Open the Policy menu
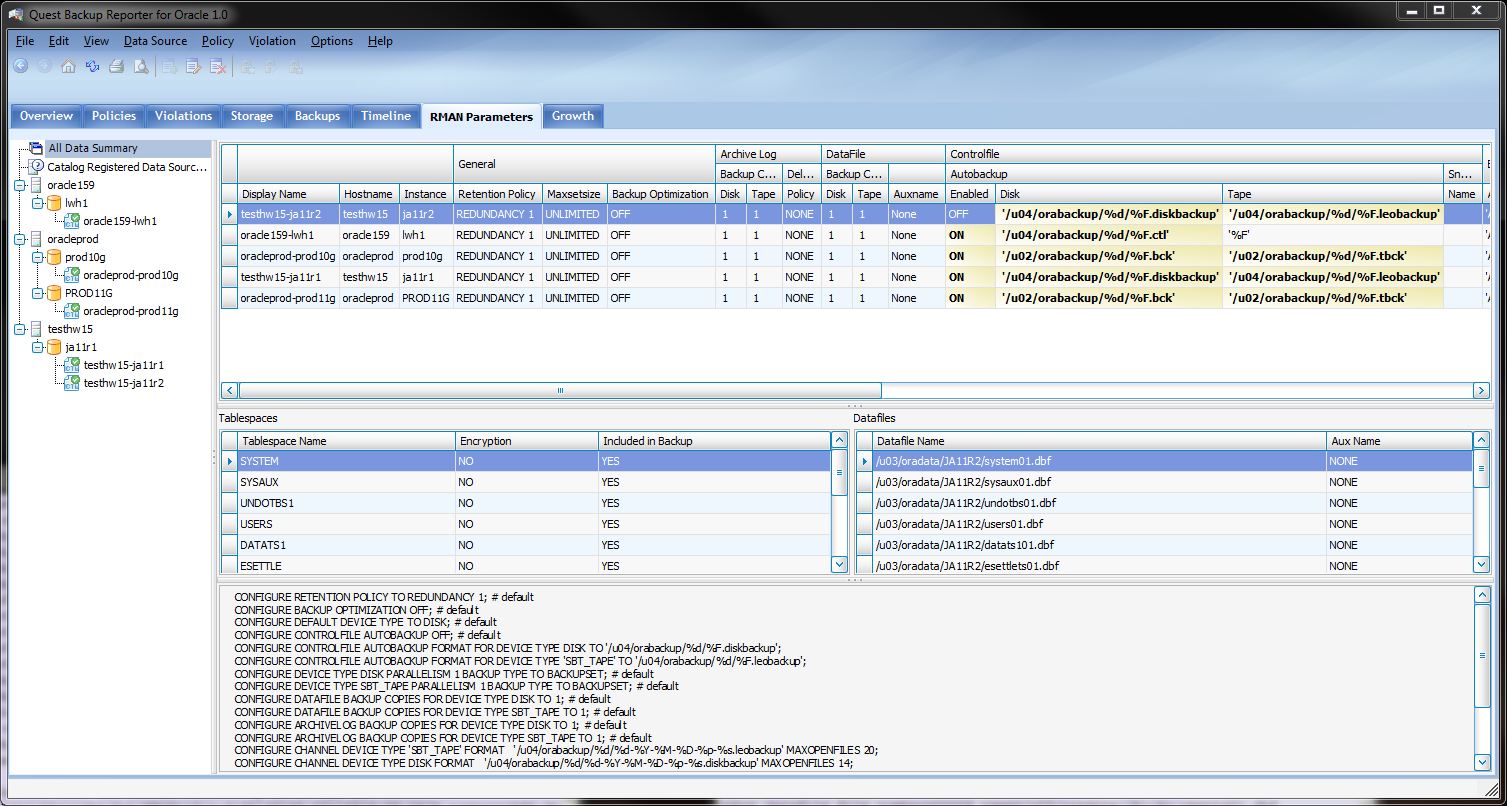 coord(217,41)
